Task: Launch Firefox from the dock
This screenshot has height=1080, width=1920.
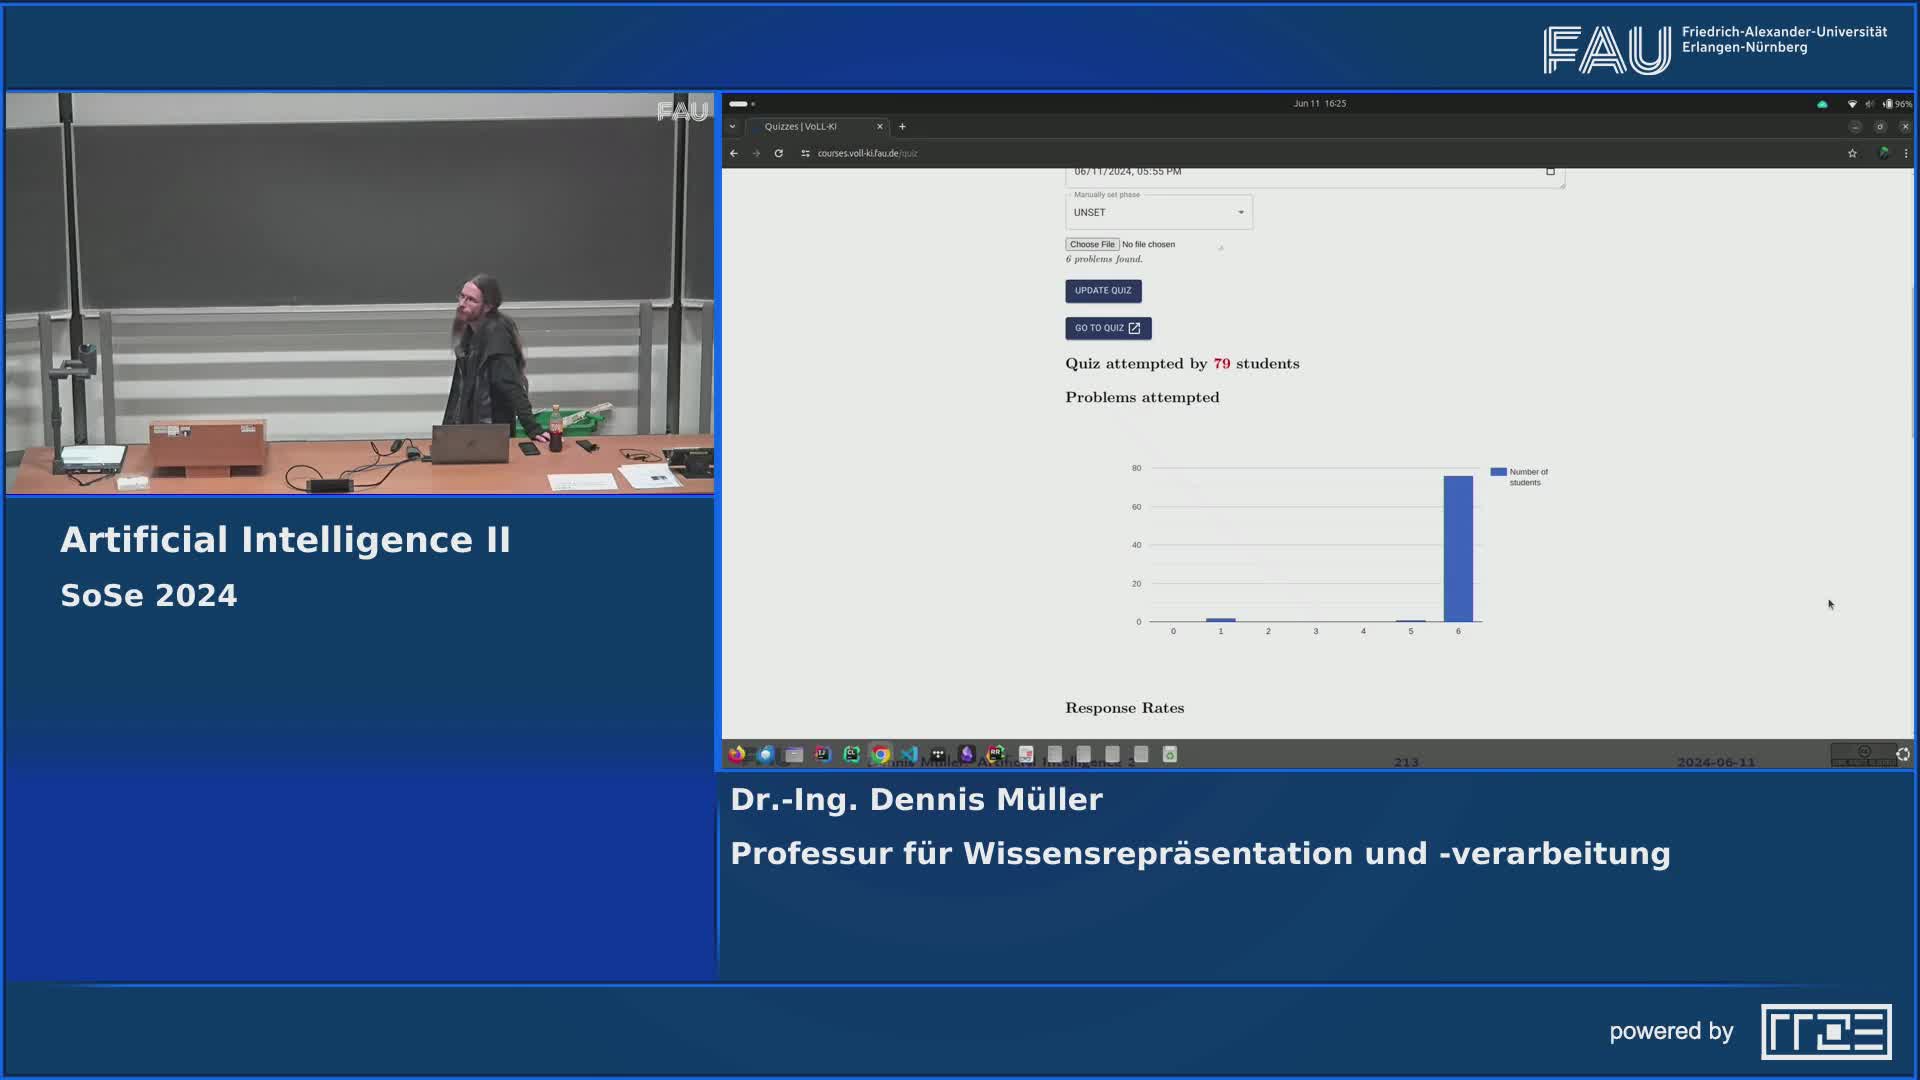Action: click(738, 755)
